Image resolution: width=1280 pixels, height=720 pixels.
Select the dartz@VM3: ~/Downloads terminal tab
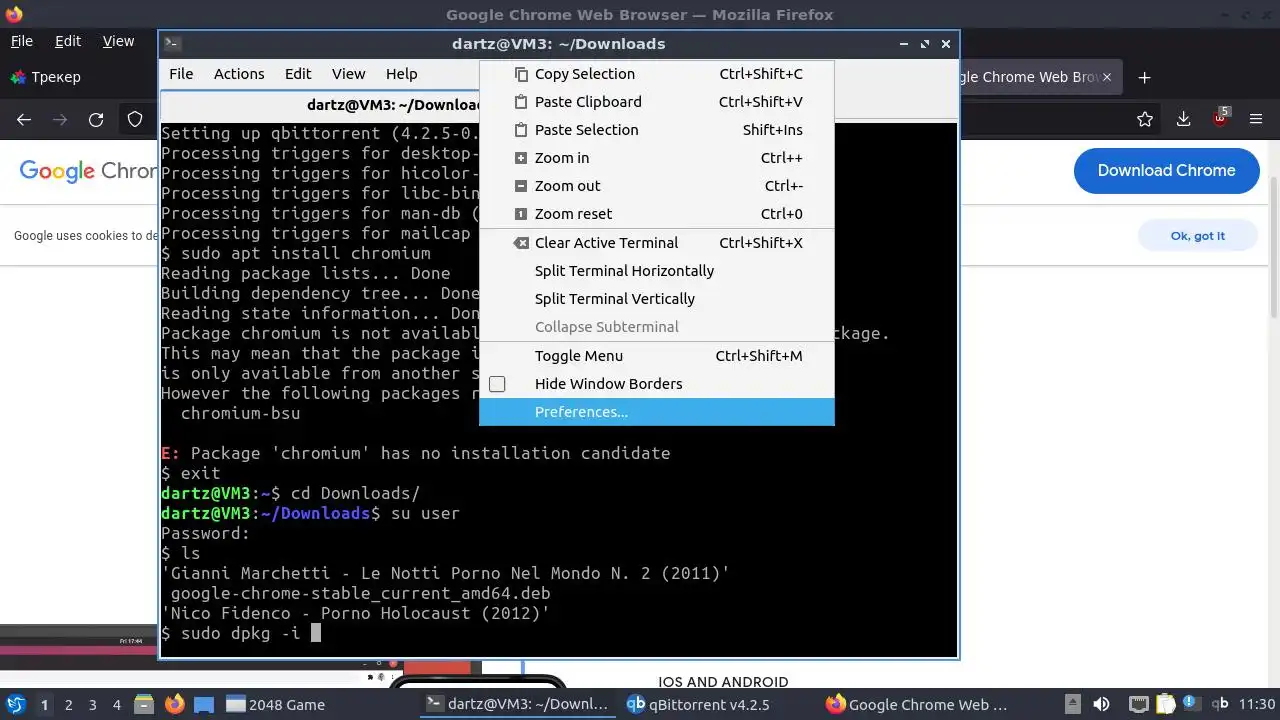[394, 105]
